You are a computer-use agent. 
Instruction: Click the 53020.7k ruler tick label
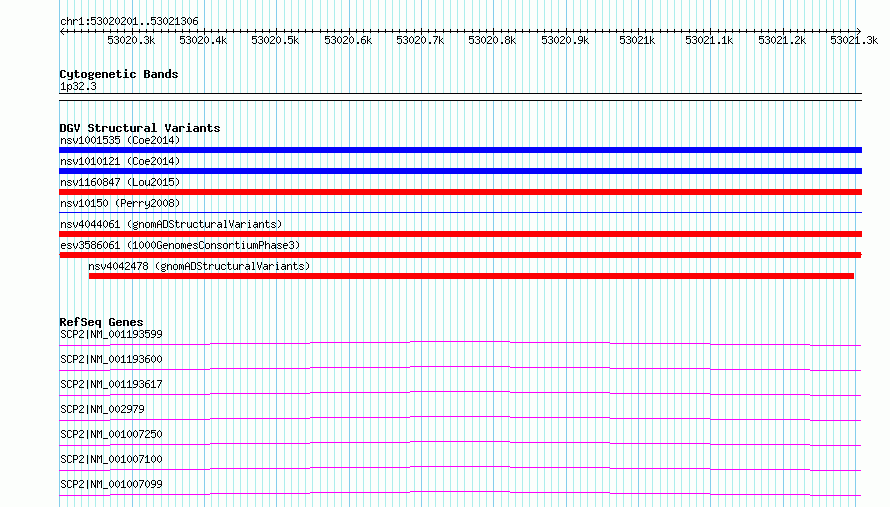[x=420, y=40]
